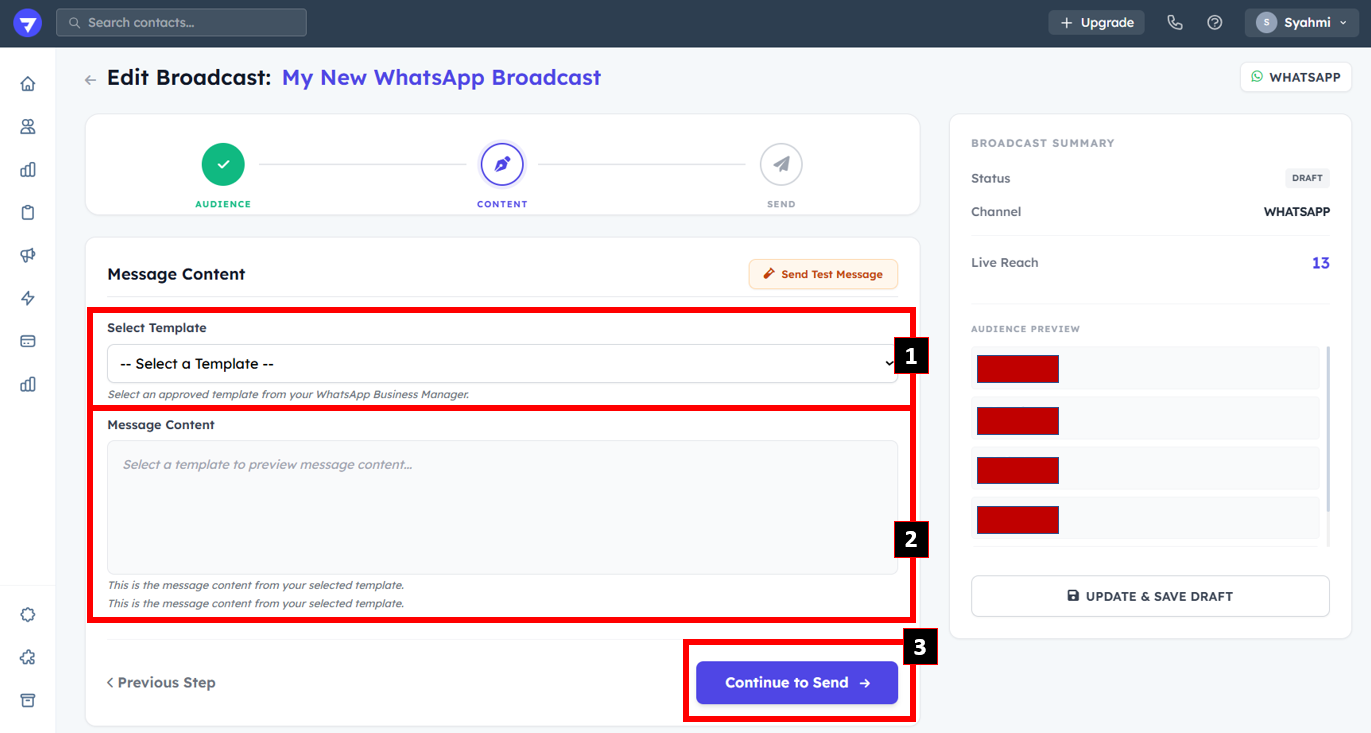Open the Select a Template dropdown
Viewport: 1371px width, 733px height.
[501, 364]
